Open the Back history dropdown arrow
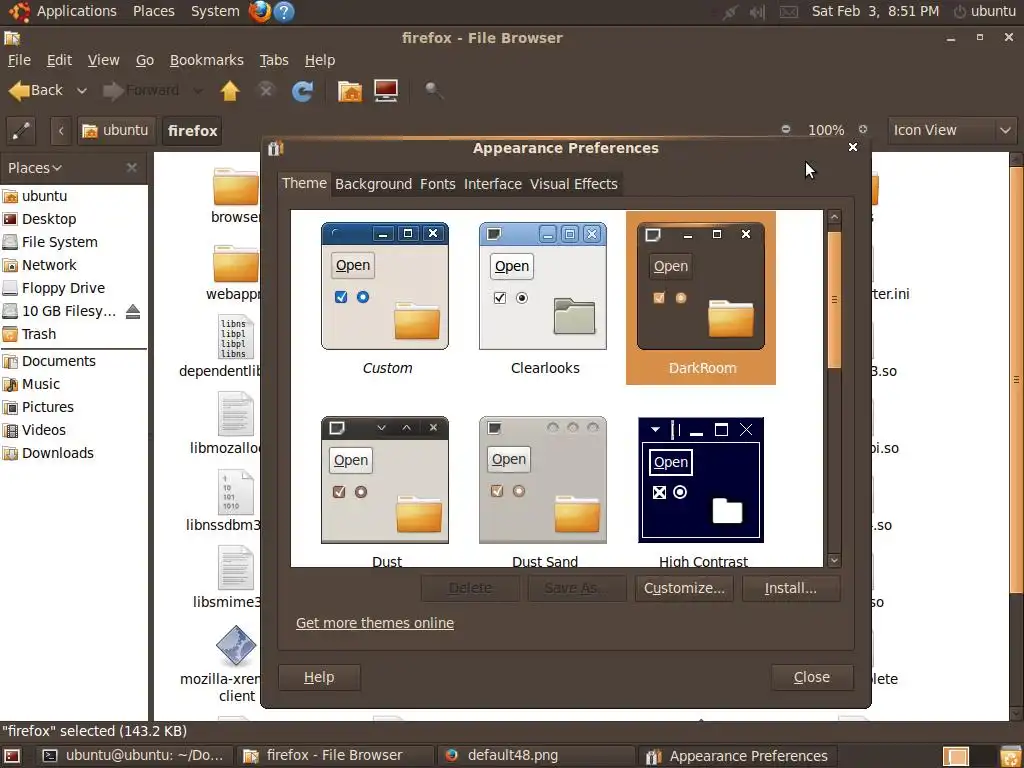1024x768 pixels. pos(82,91)
